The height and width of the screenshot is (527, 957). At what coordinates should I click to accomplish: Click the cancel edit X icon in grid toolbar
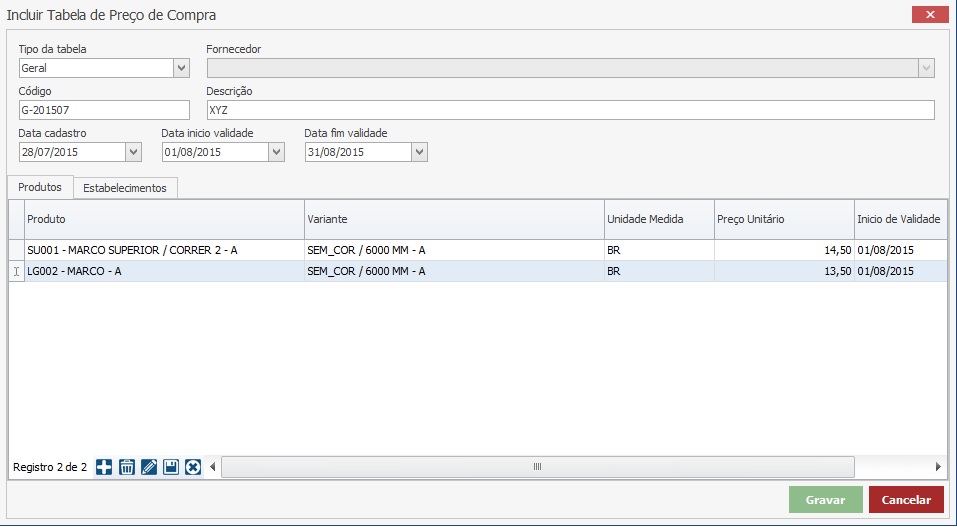(x=193, y=467)
